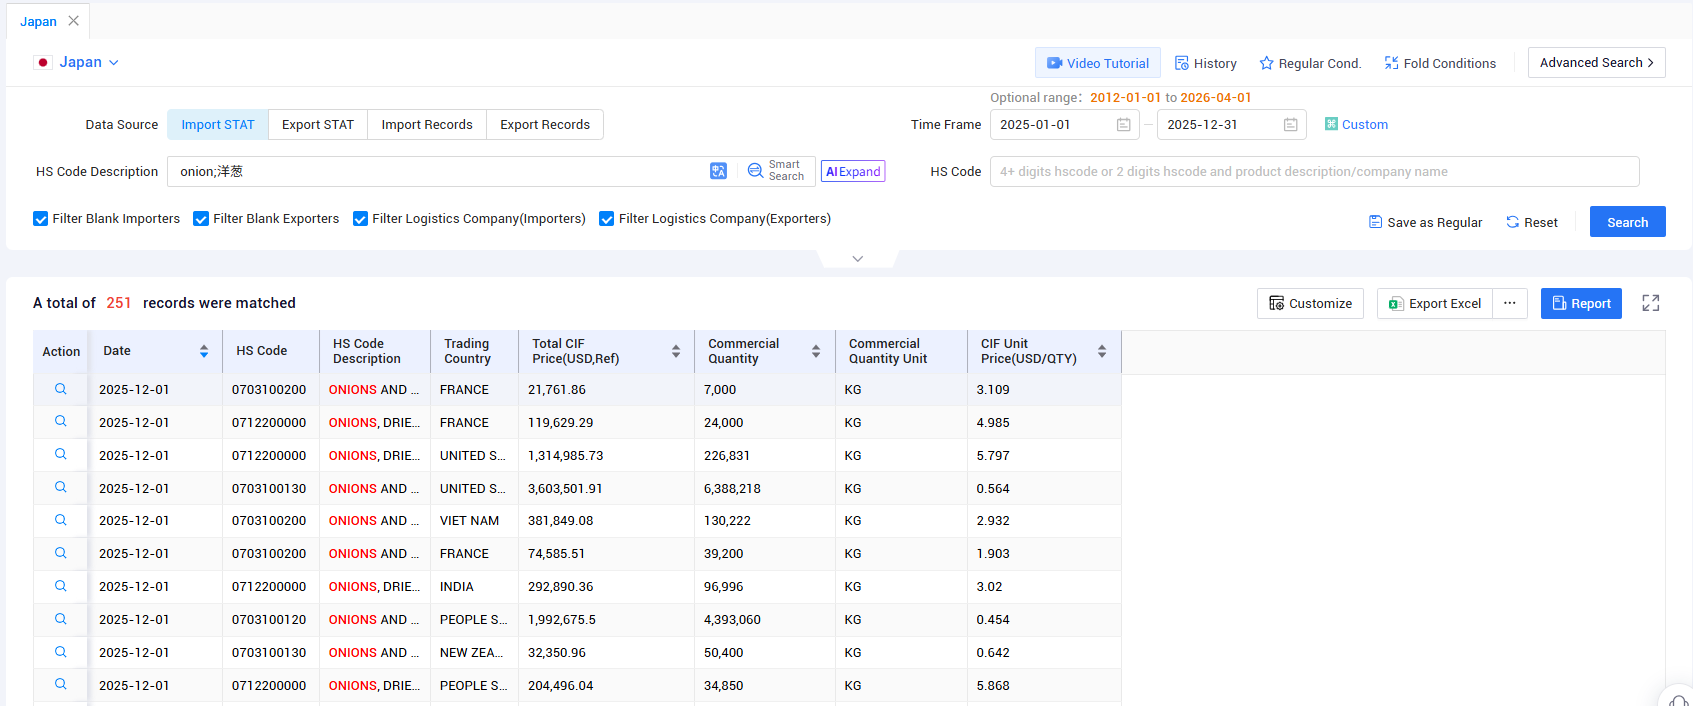View details for France 74,585.51 row
The image size is (1693, 706).
[61, 553]
